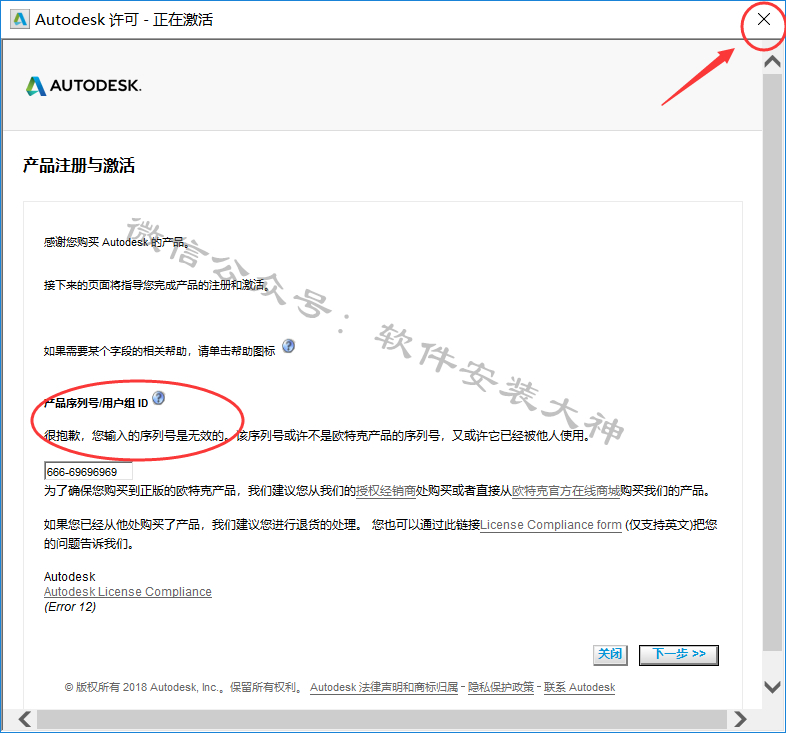Click the horizontal scrollbar left arrow
This screenshot has height=733, width=786.
pos(25,719)
